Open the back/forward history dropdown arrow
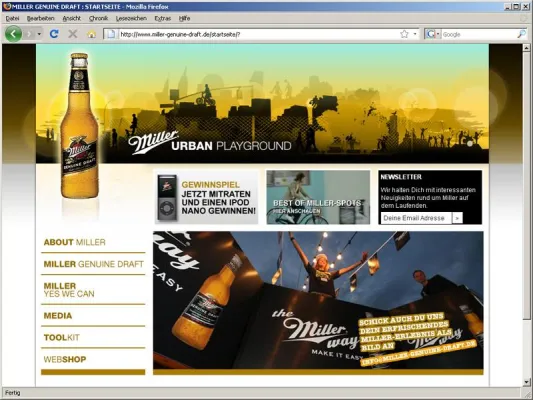Screen dimensions: 533x400 39,34
